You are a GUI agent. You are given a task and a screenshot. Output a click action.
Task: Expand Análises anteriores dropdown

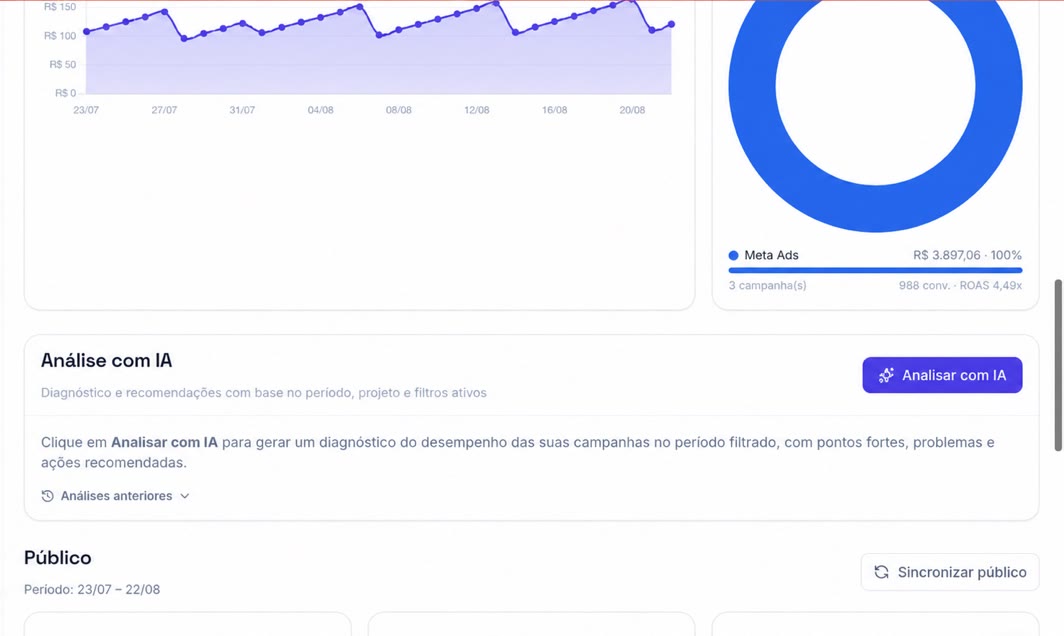115,496
